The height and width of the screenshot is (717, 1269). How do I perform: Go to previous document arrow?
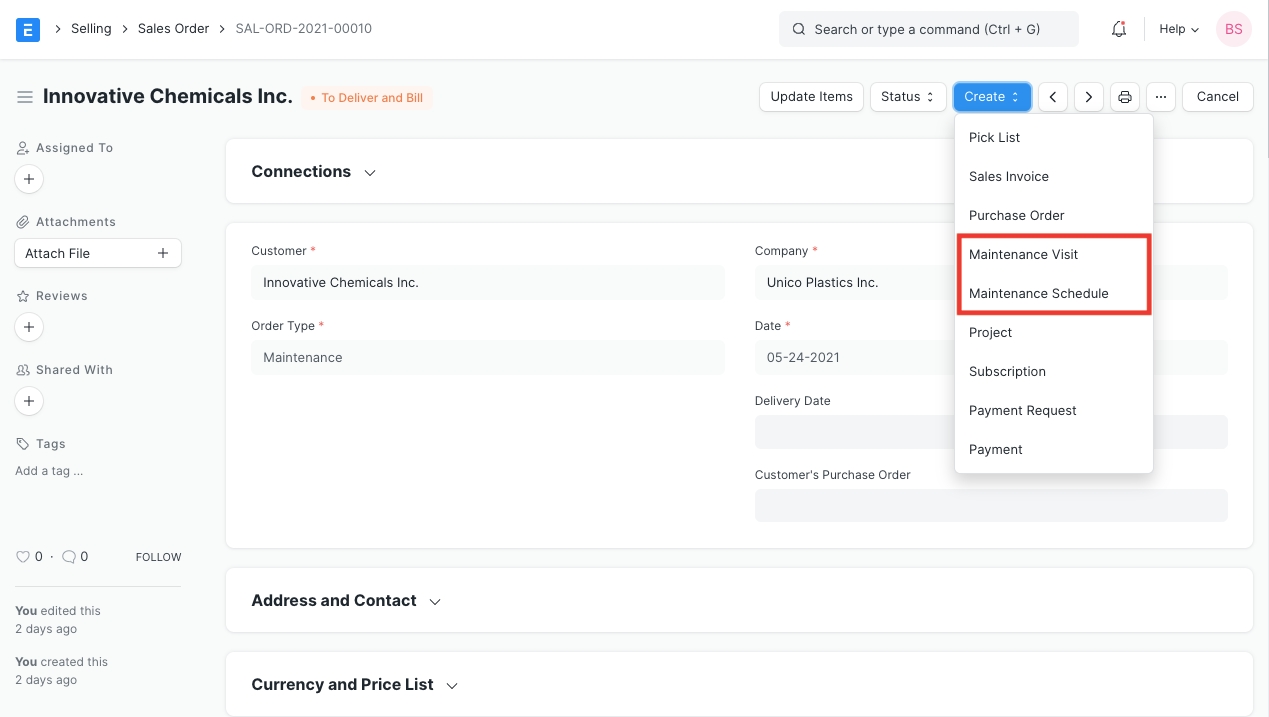[x=1052, y=97]
